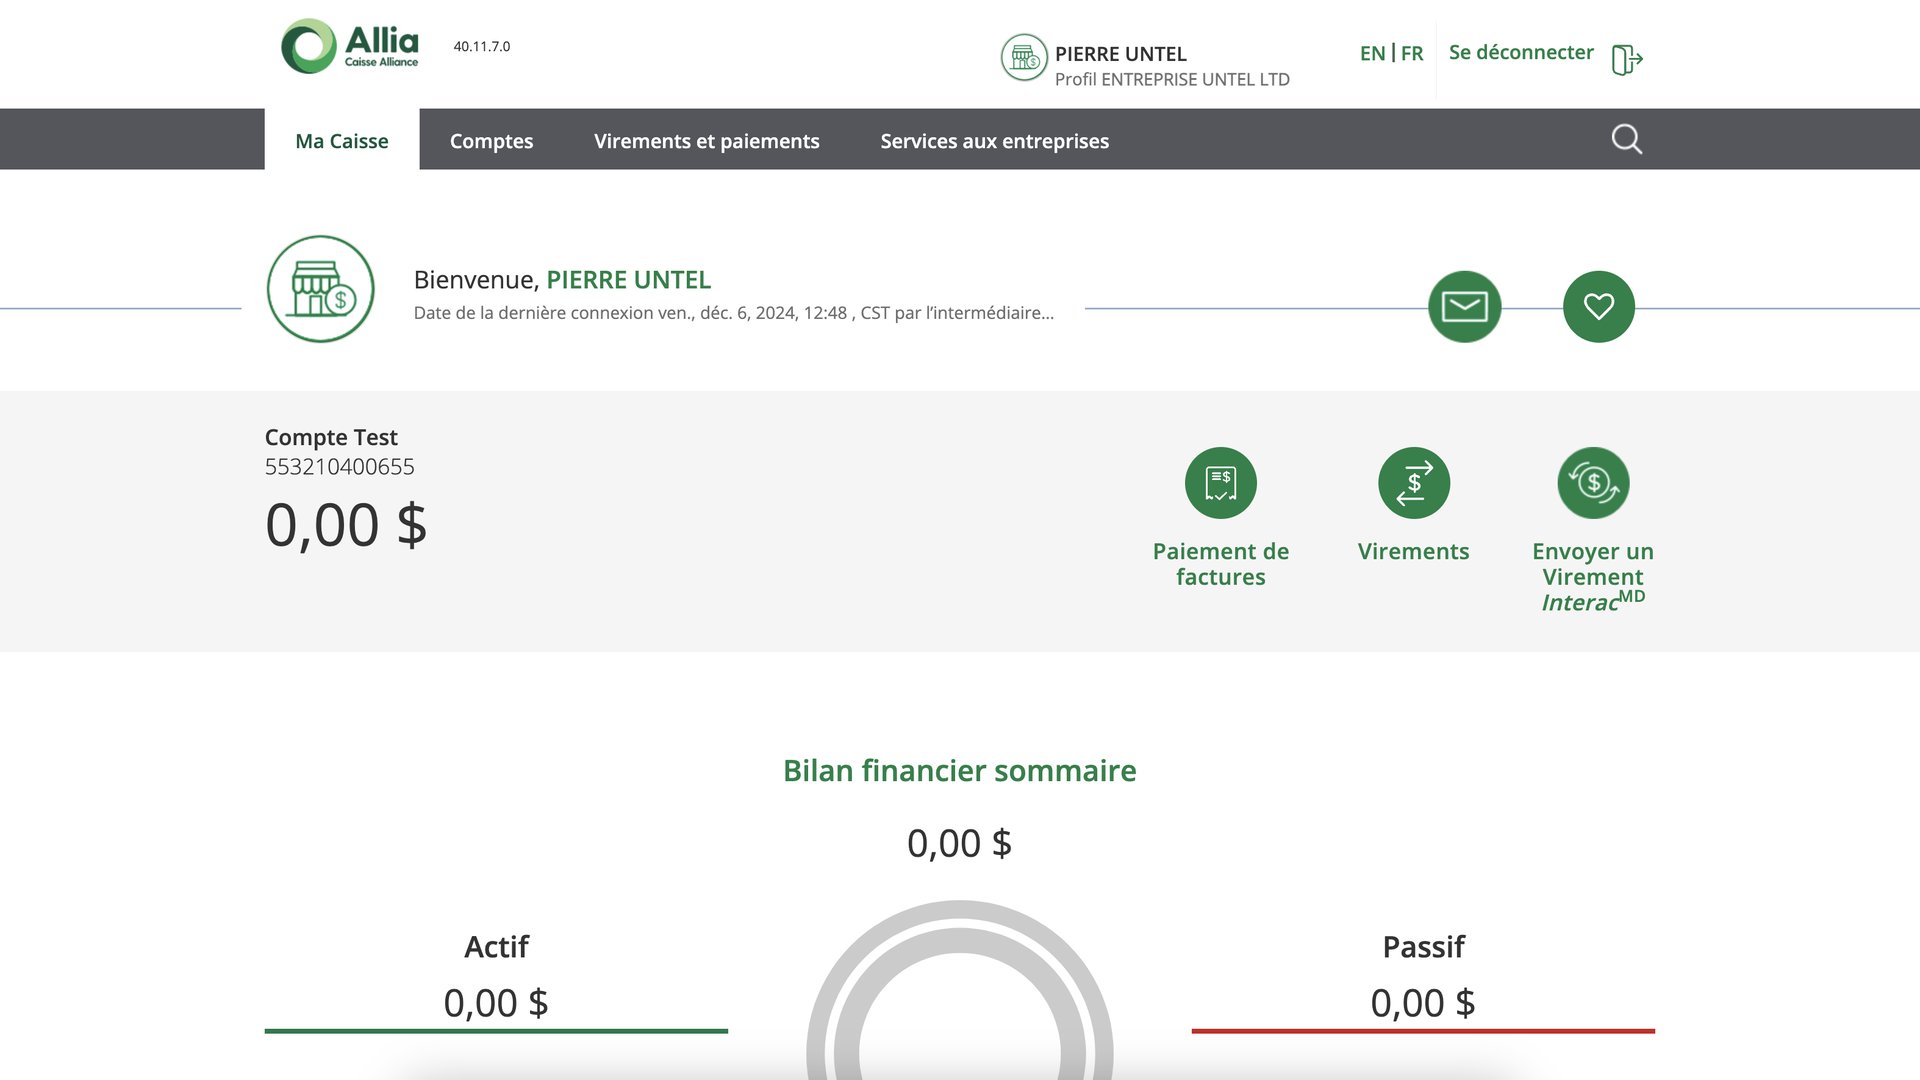This screenshot has height=1080, width=1920.
Task: Open the Services aux entreprises menu
Action: 994,141
